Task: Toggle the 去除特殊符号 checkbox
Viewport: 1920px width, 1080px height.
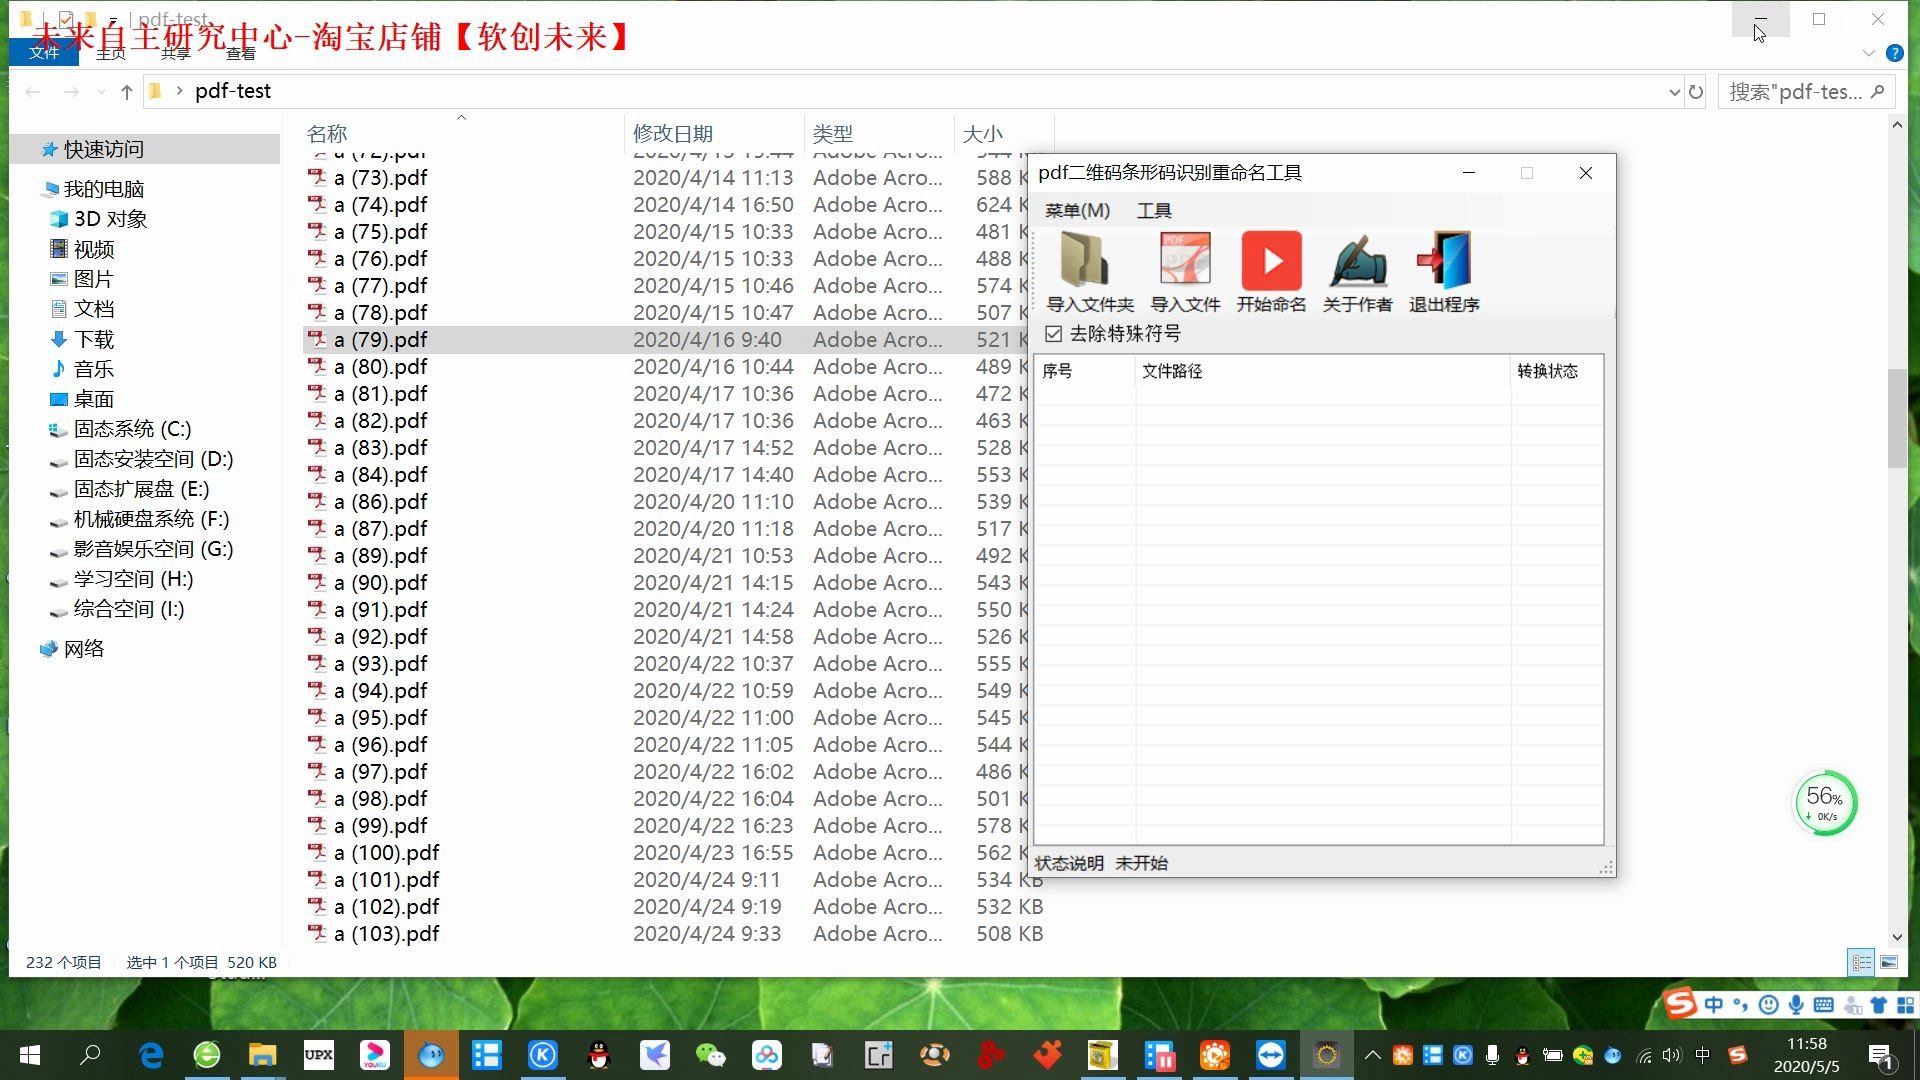Action: click(1053, 333)
